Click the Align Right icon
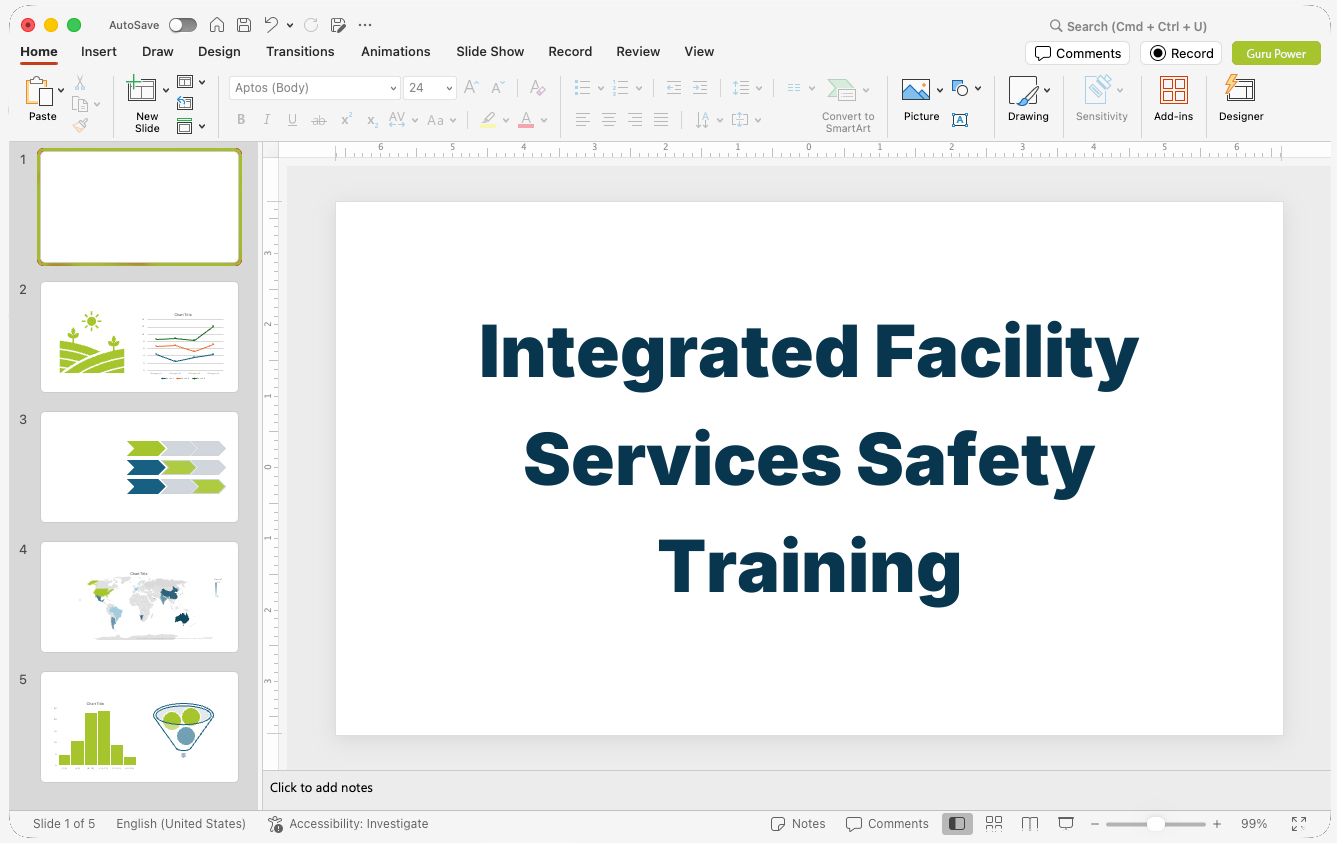1337x843 pixels. coord(635,120)
